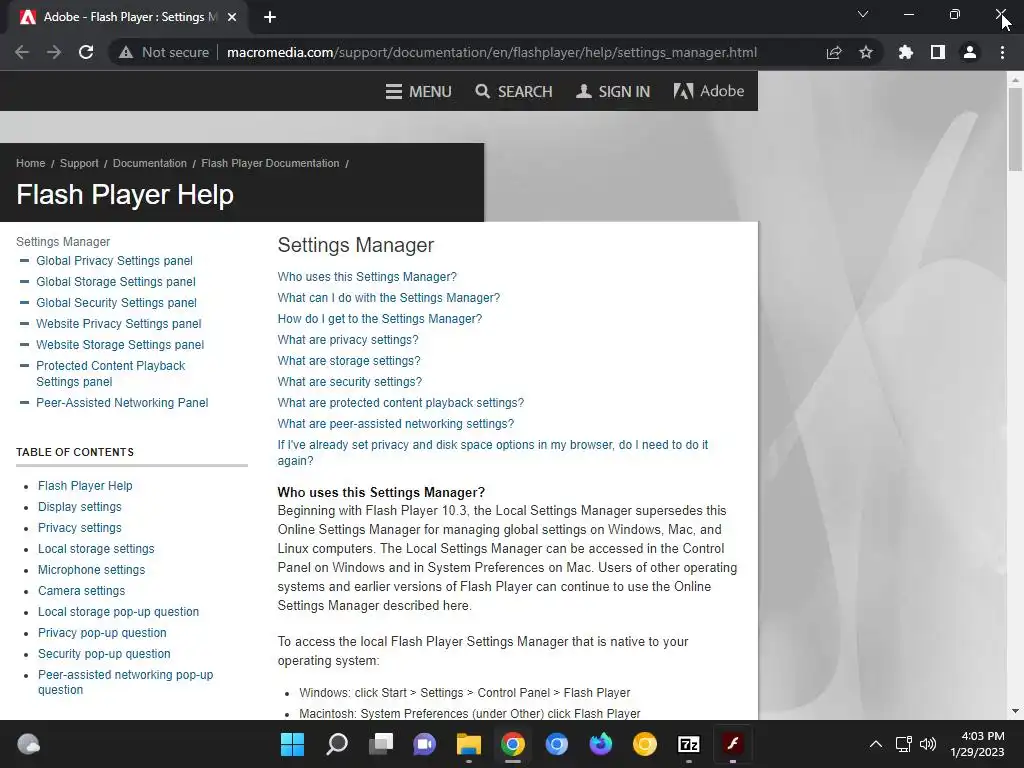Go to Documentation breadcrumb
This screenshot has height=768, width=1024.
click(x=150, y=163)
